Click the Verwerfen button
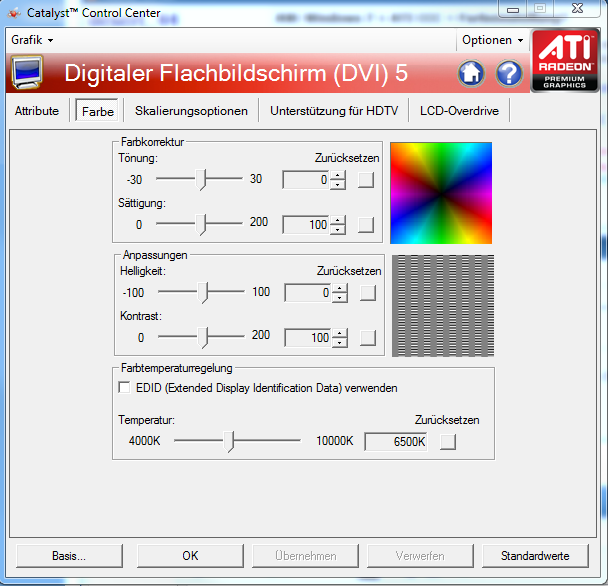The image size is (608, 586). coord(420,556)
